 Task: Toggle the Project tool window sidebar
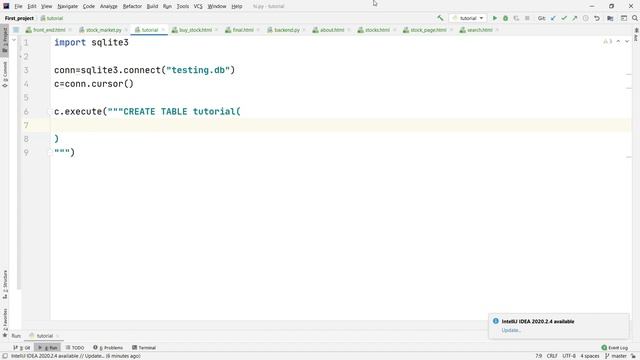point(5,39)
